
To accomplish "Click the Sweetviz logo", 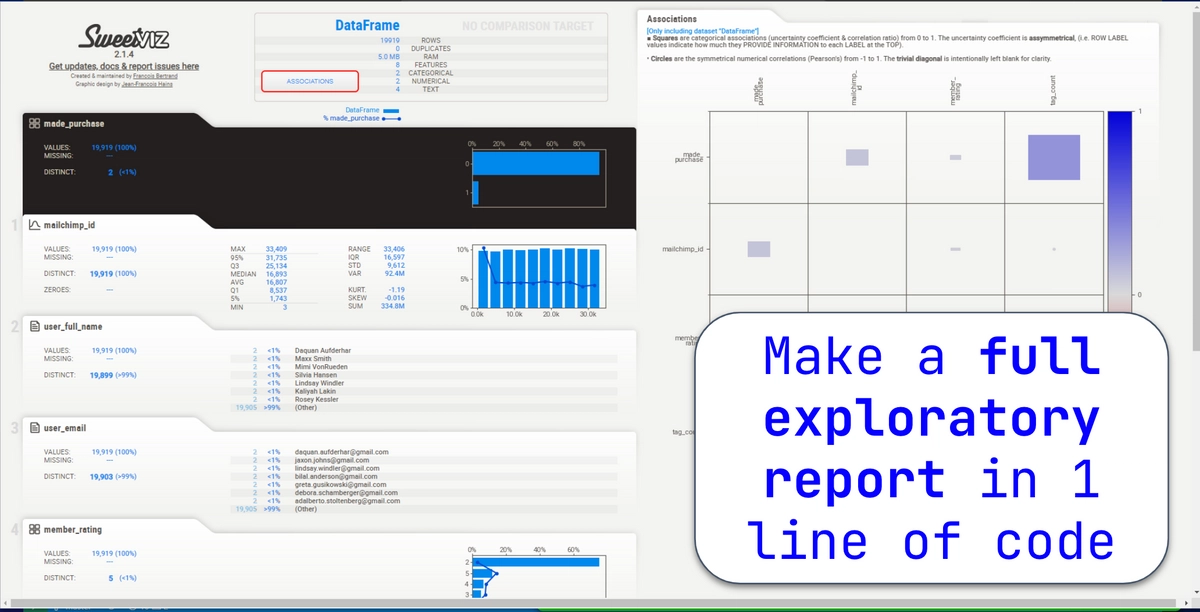I will coord(124,36).
